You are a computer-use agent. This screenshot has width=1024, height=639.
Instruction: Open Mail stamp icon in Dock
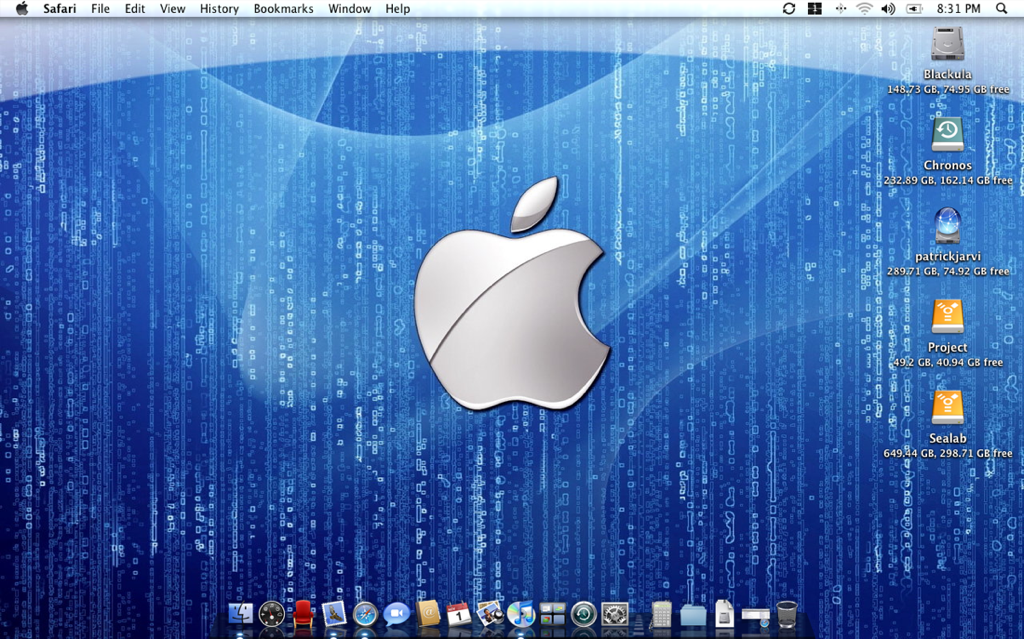(334, 614)
